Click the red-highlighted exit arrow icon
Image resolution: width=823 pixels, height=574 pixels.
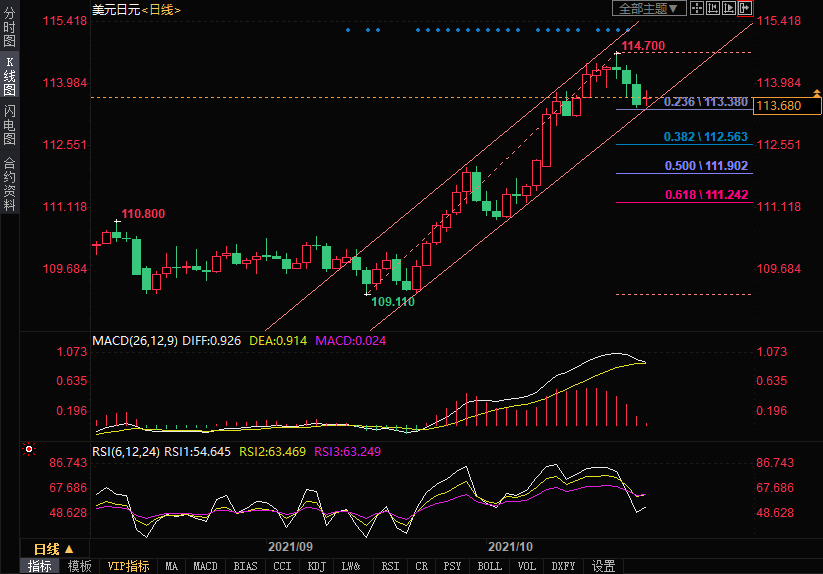pyautogui.click(x=745, y=8)
